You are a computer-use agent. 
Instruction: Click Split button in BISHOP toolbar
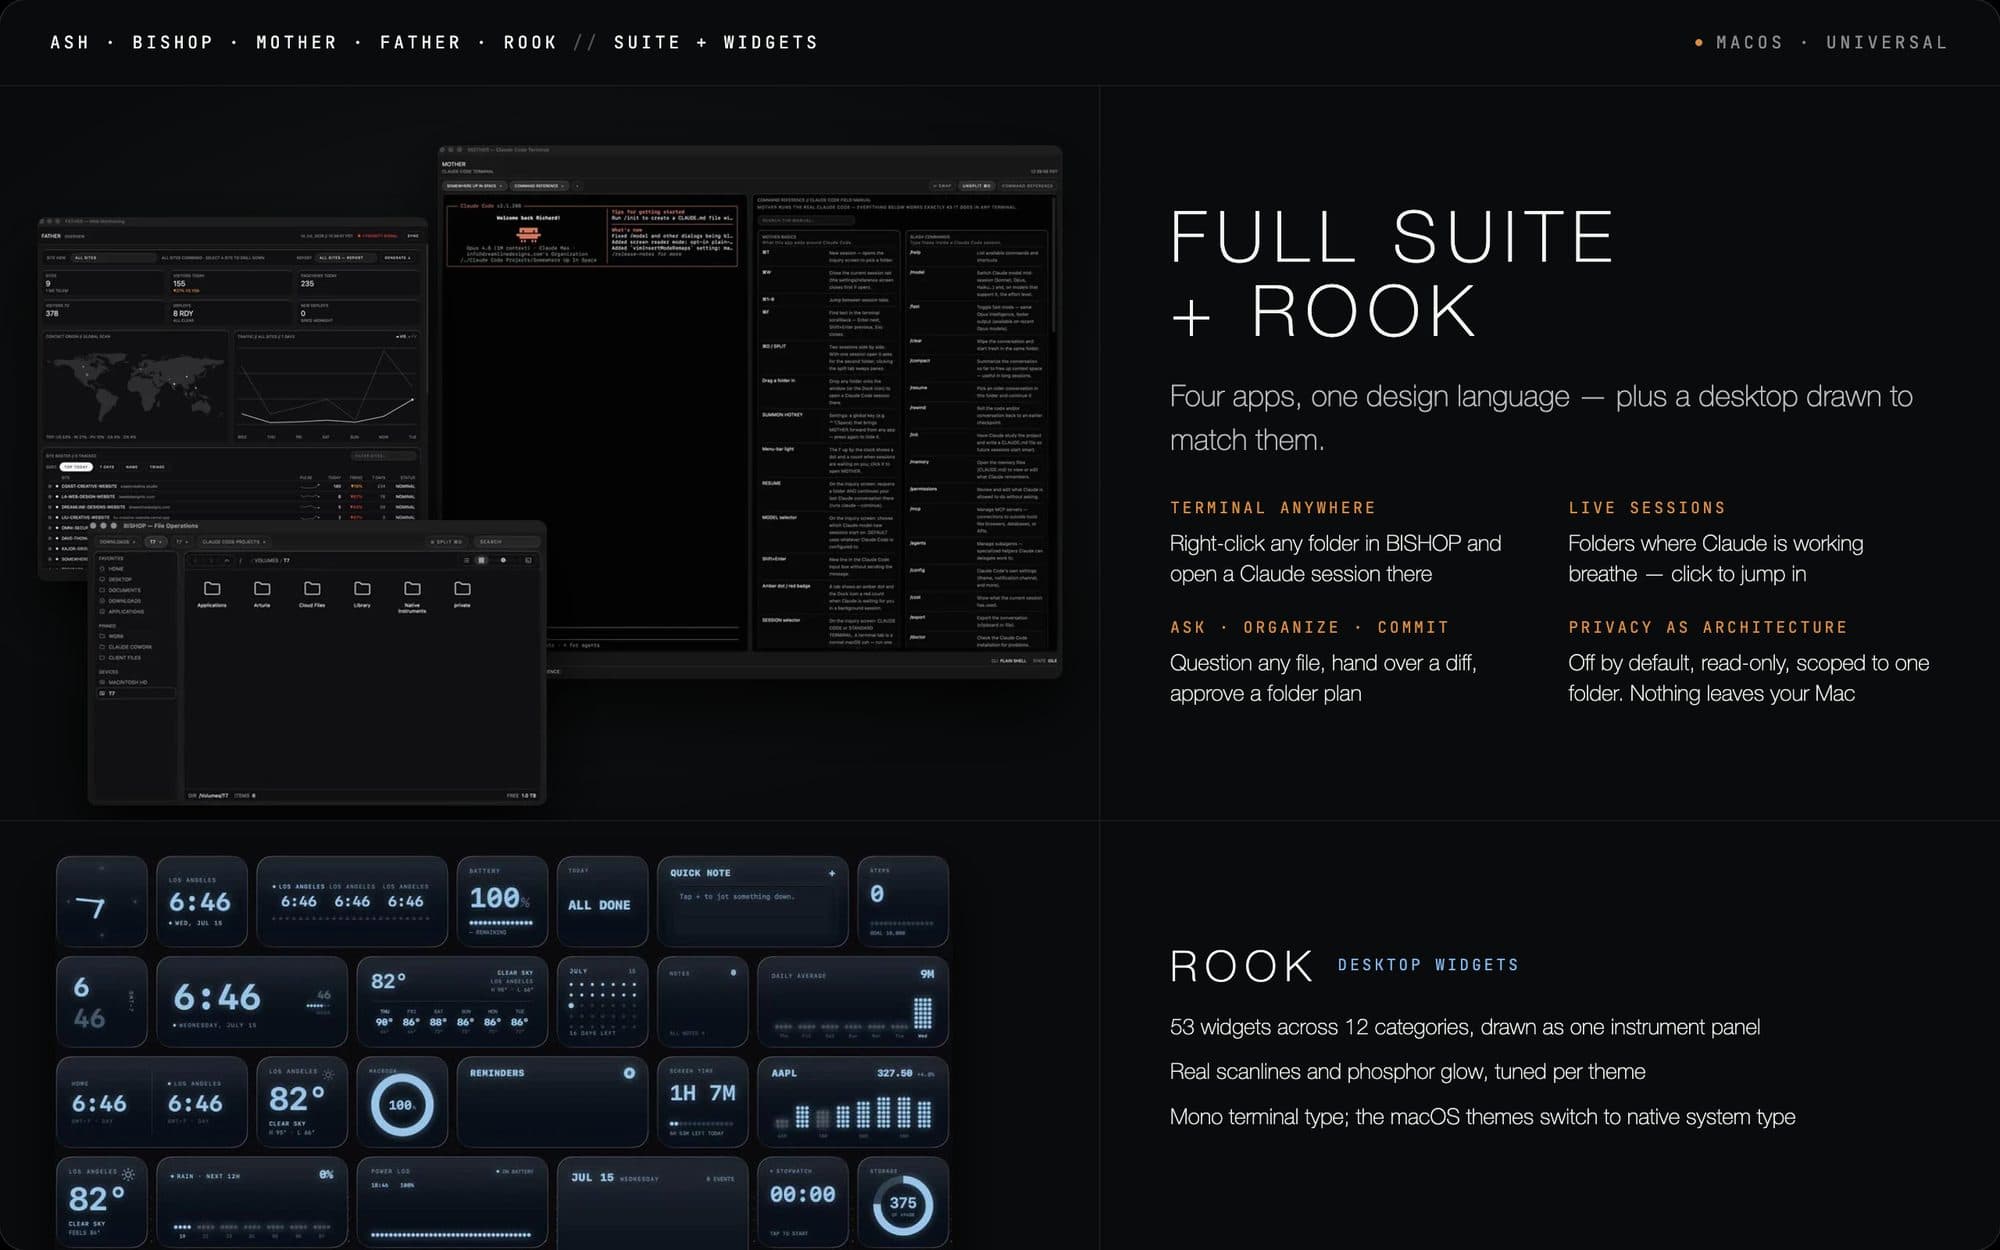447,542
